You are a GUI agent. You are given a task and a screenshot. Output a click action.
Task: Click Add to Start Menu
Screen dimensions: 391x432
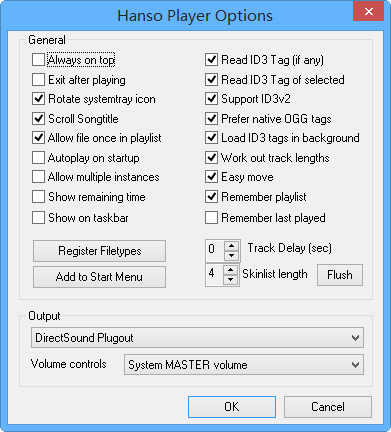point(99,277)
